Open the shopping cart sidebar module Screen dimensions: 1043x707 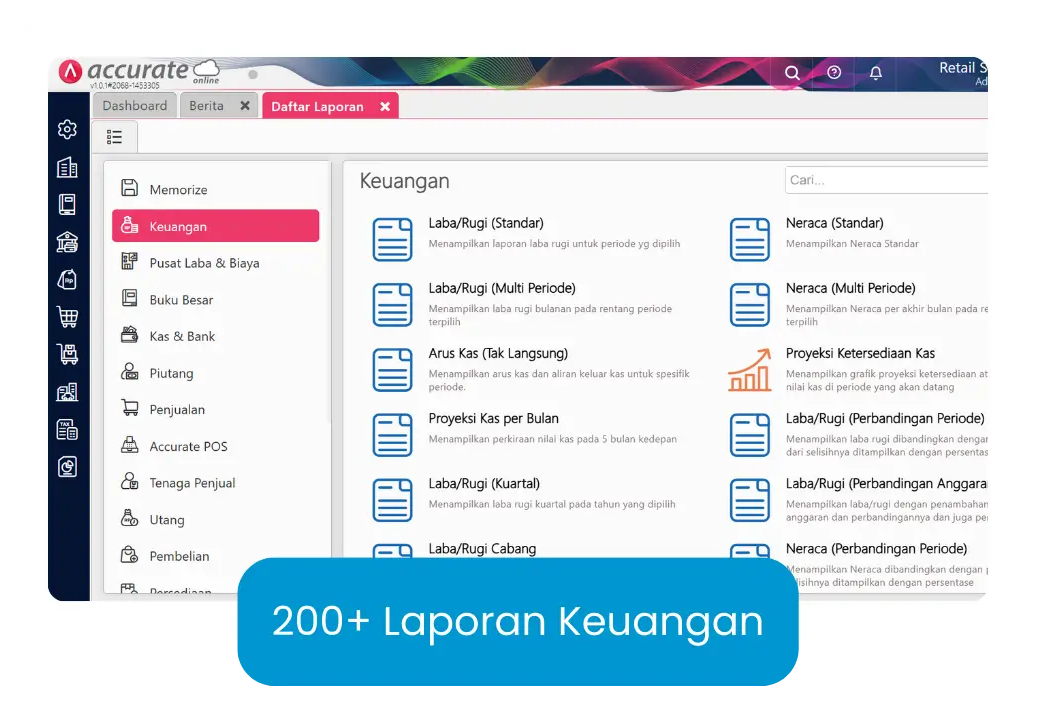tap(67, 317)
